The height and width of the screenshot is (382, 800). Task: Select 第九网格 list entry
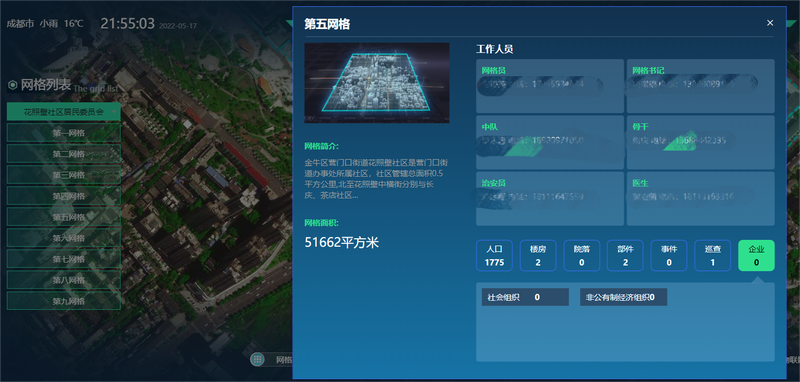click(x=63, y=301)
